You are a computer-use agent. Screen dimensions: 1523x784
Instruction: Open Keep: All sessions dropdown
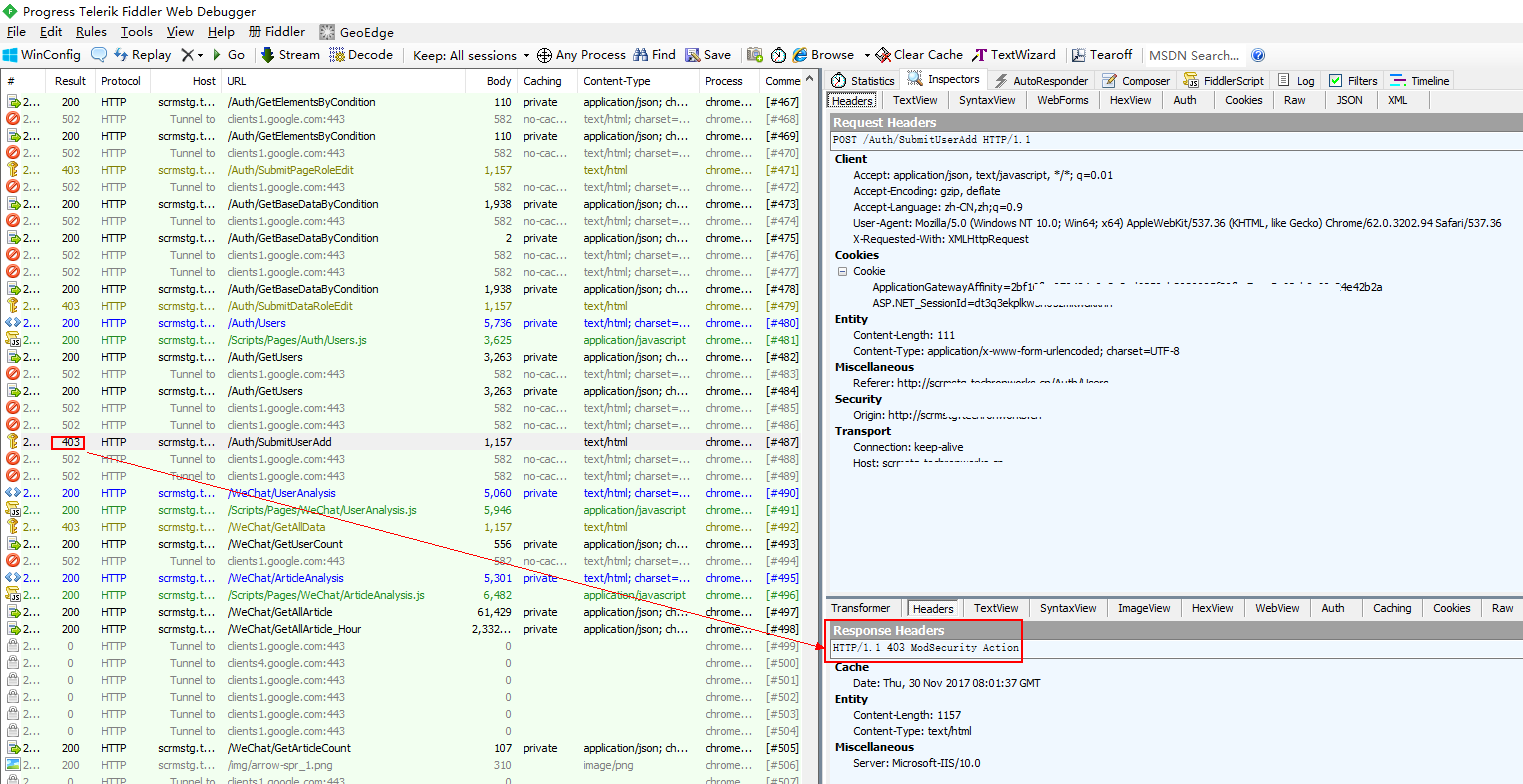(x=471, y=55)
